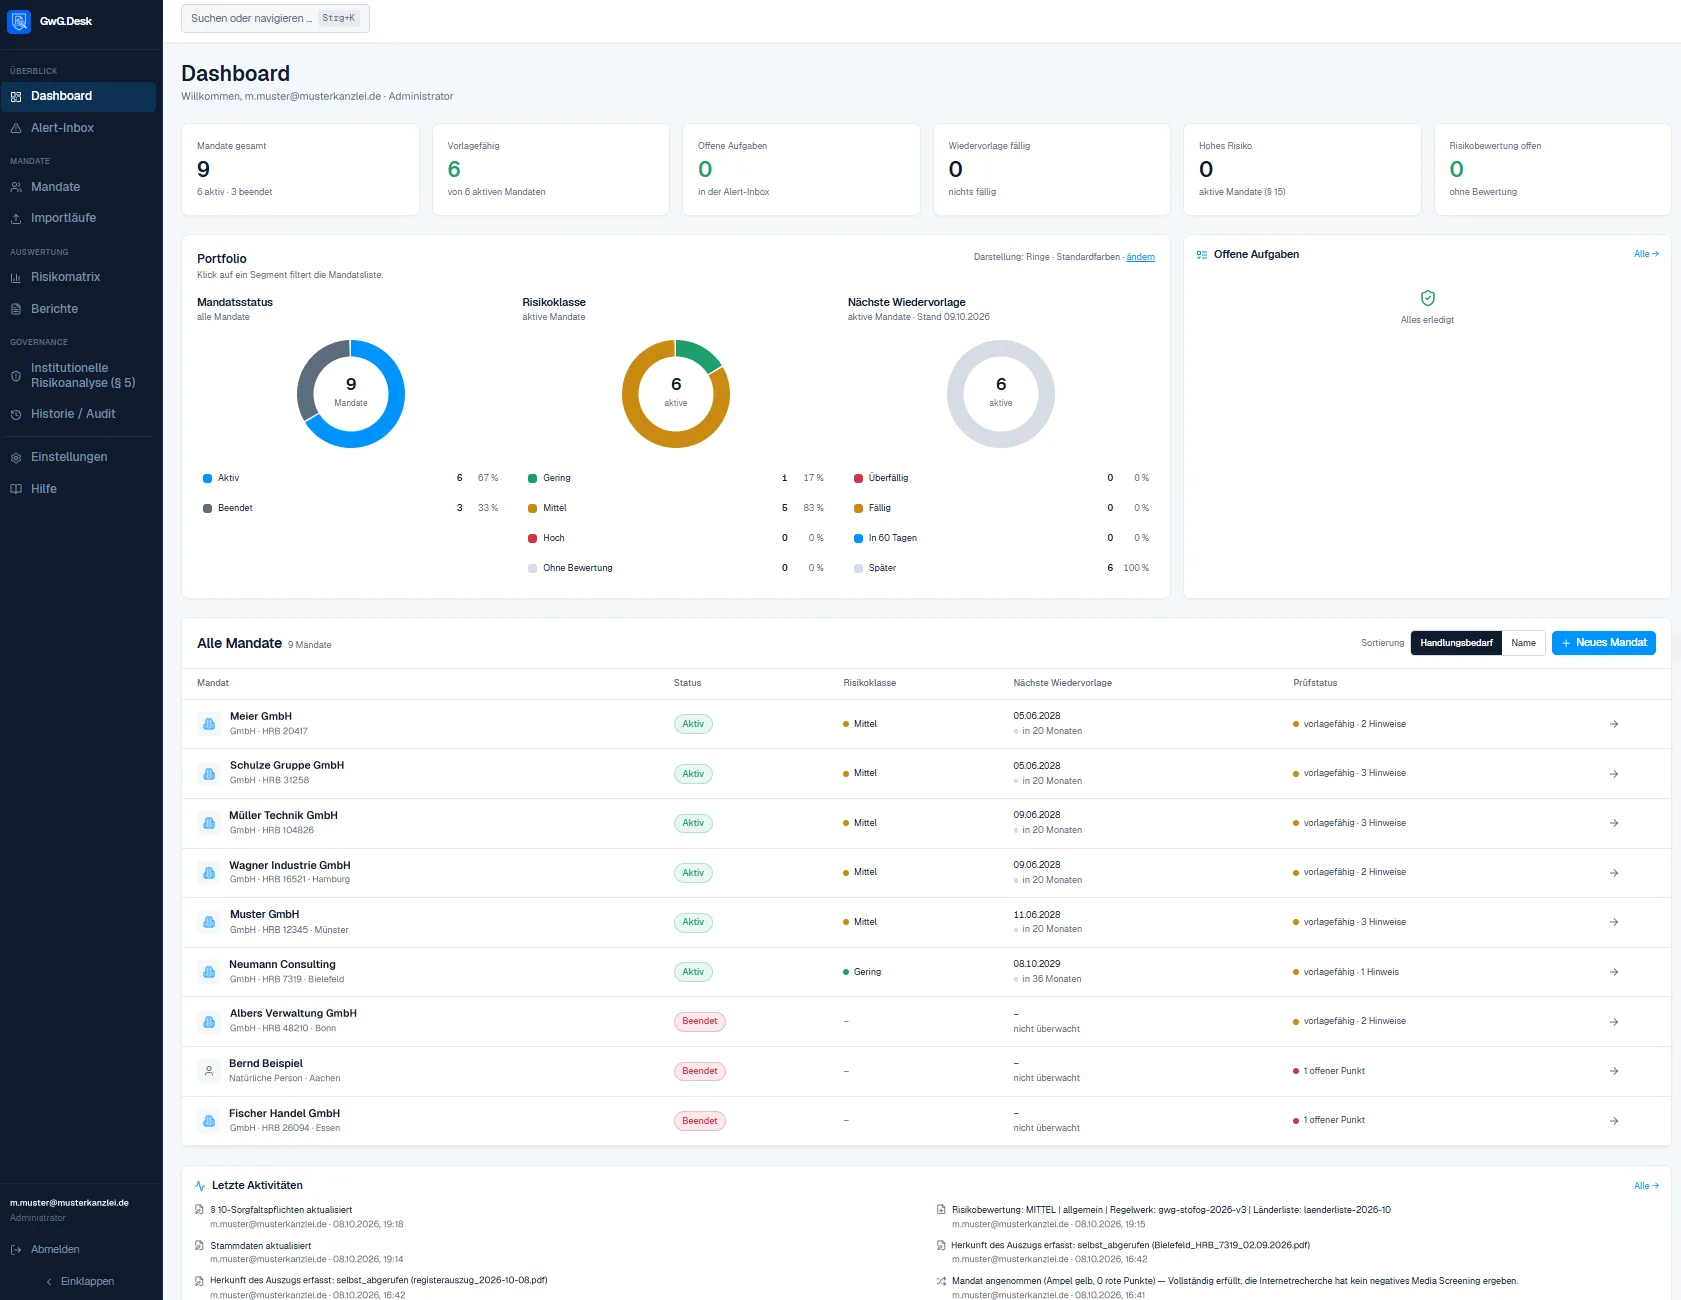Click the Neues Mandat button

(x=1603, y=643)
